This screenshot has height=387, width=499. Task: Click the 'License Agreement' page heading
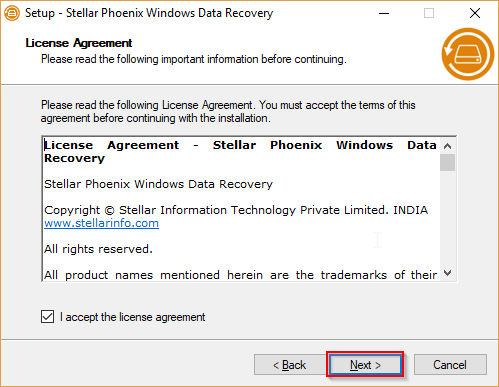tap(79, 43)
